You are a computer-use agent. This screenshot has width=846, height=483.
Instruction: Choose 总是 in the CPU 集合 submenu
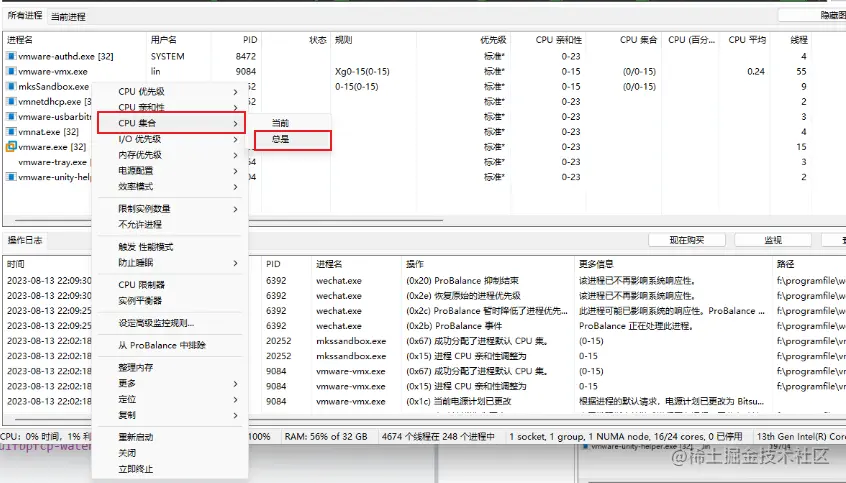tap(292, 139)
